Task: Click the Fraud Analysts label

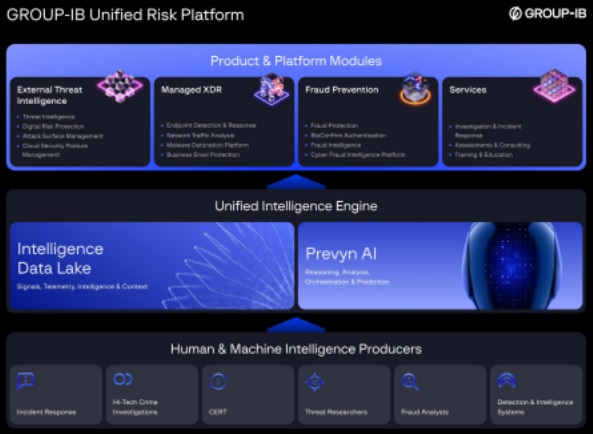Action: [425, 412]
